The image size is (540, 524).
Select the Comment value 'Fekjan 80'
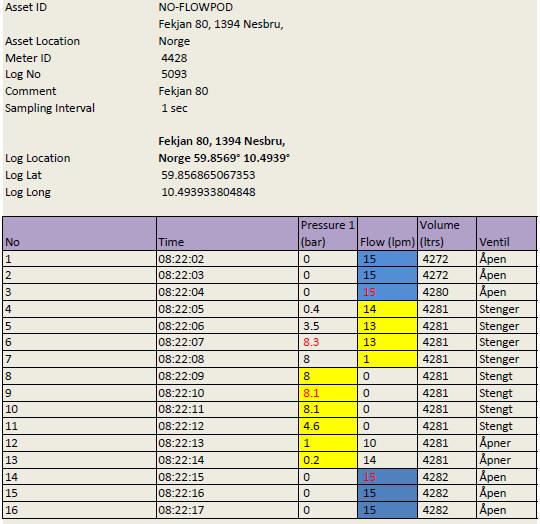click(x=183, y=91)
